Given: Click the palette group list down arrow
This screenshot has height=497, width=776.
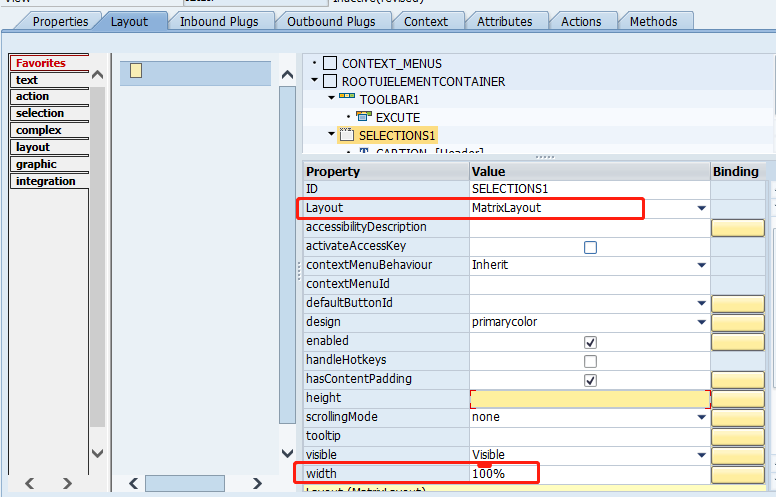Looking at the screenshot, I should [97, 453].
